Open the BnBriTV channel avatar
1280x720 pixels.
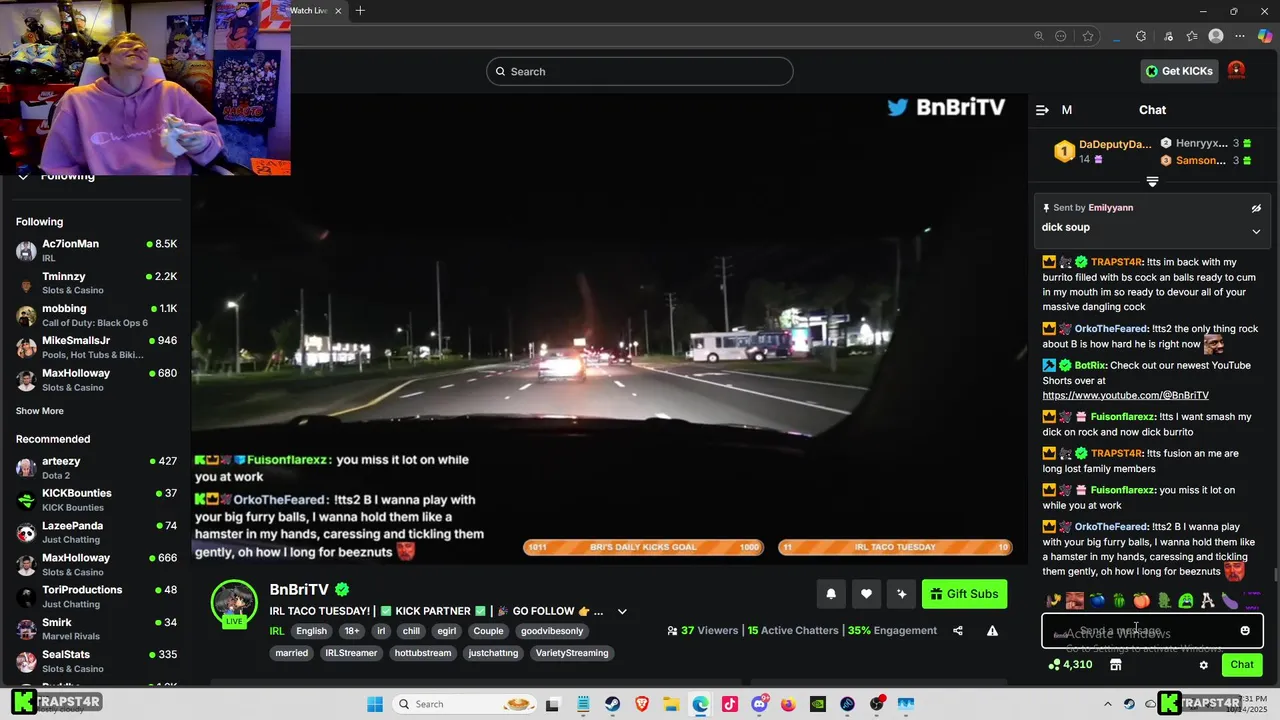pyautogui.click(x=234, y=604)
